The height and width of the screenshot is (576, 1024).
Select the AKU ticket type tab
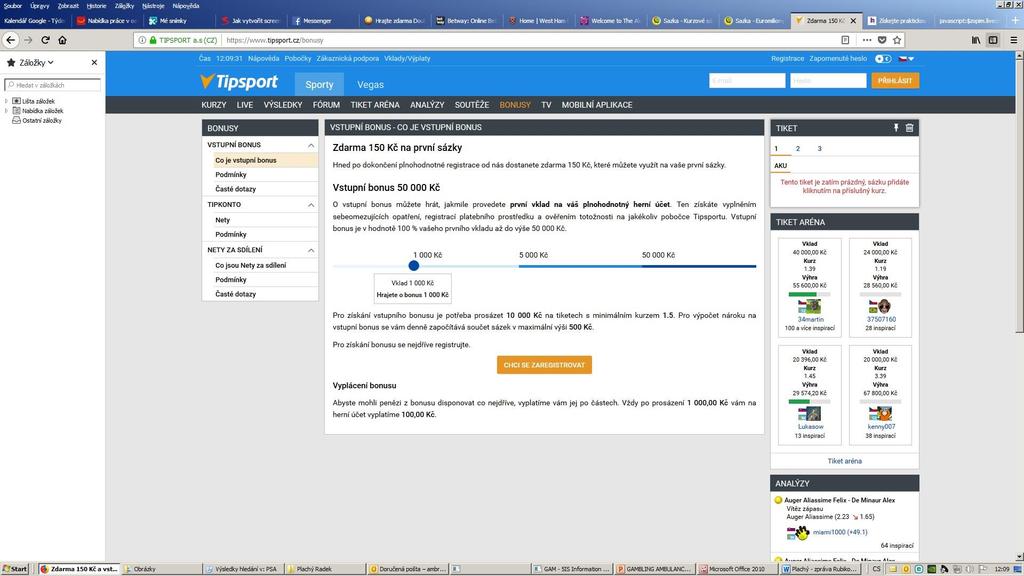point(780,165)
